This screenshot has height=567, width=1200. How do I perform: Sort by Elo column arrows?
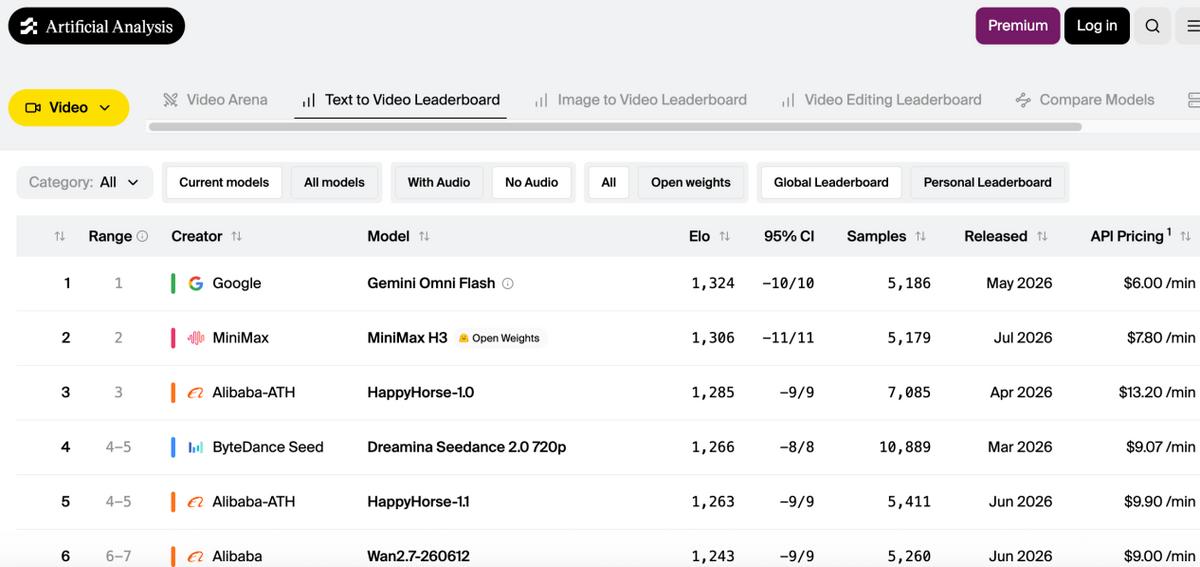coord(725,237)
